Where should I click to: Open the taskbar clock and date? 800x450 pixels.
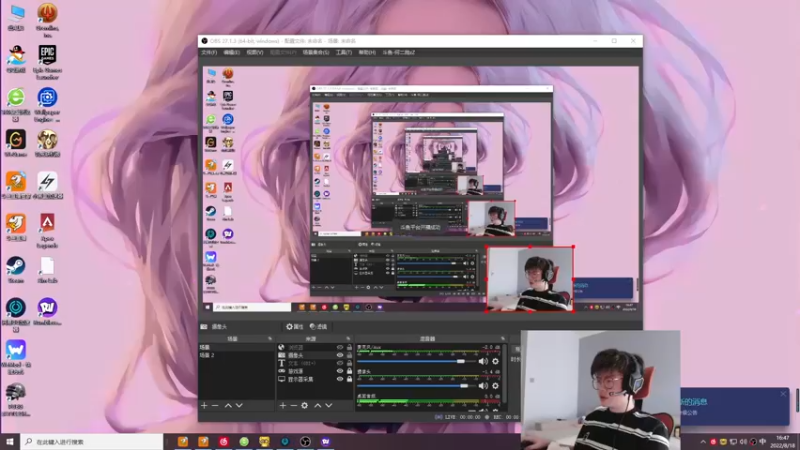(x=783, y=442)
